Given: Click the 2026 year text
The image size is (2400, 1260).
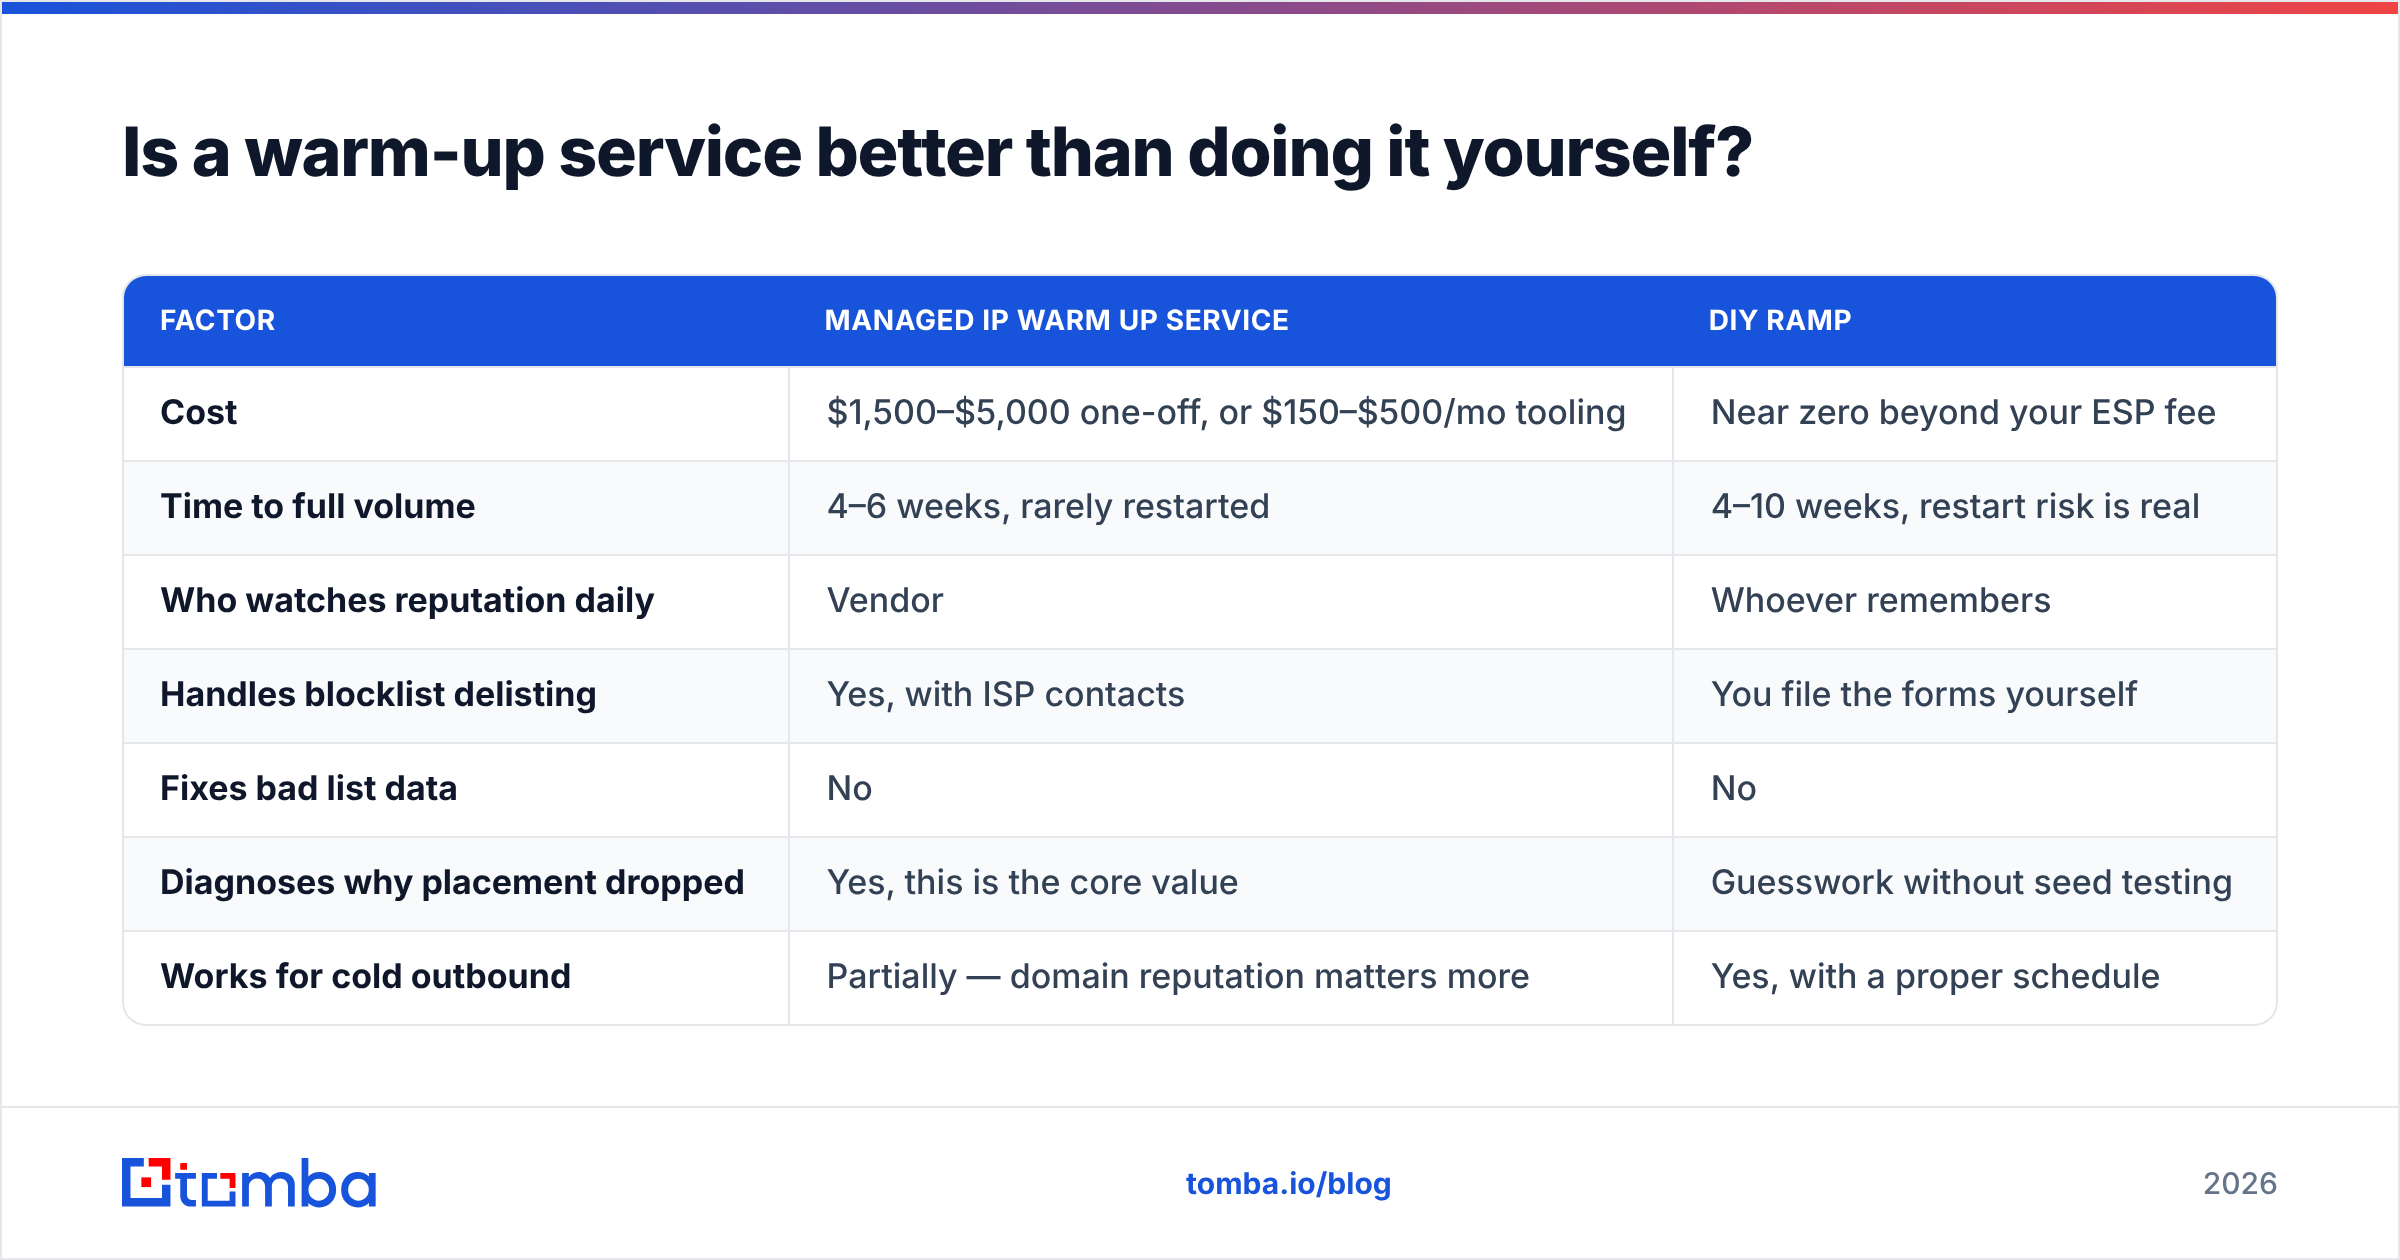Looking at the screenshot, I should (2240, 1184).
